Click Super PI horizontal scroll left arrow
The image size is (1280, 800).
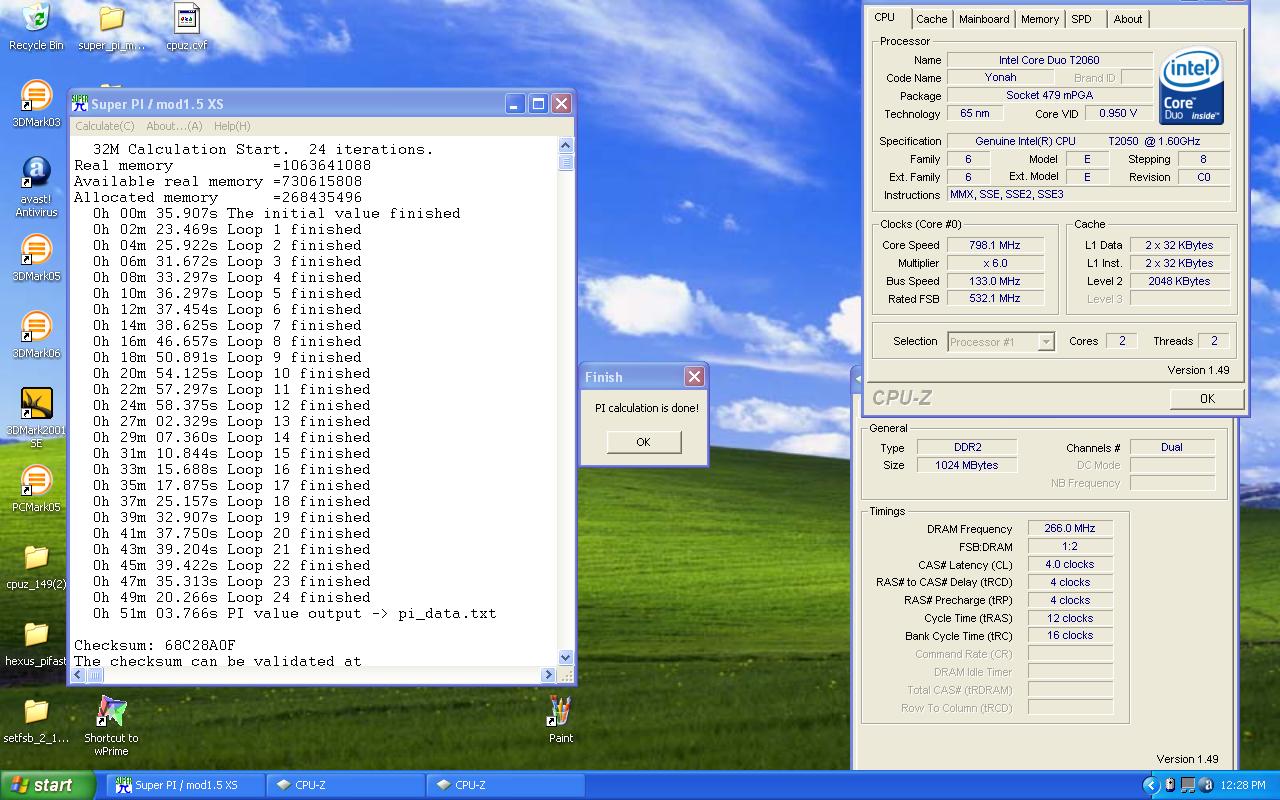tap(78, 675)
